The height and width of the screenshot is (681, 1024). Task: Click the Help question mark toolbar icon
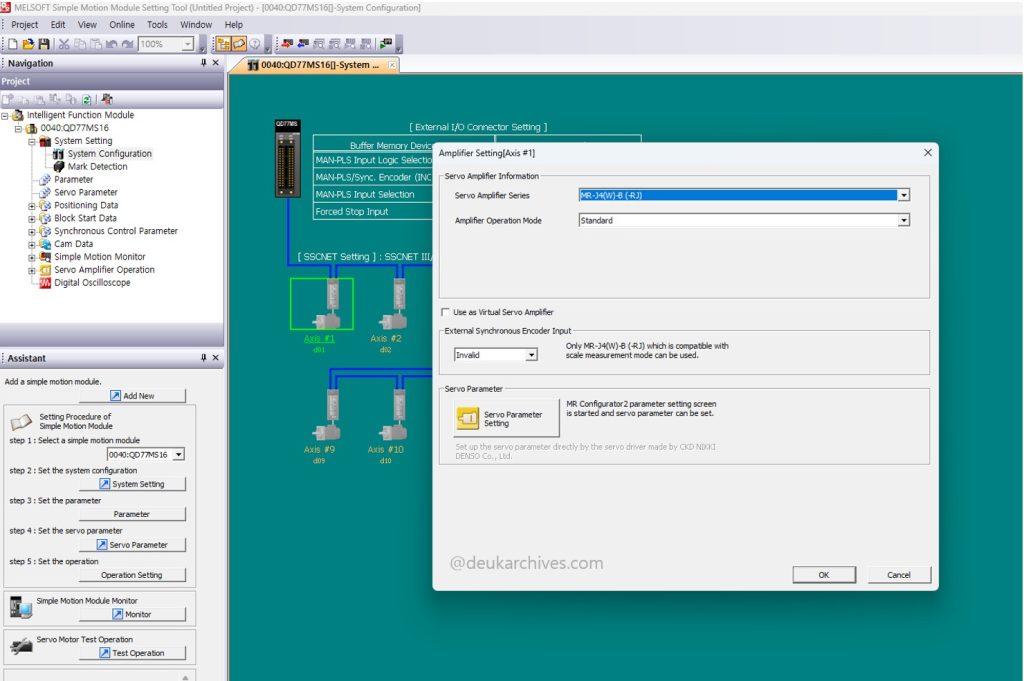pyautogui.click(x=255, y=44)
